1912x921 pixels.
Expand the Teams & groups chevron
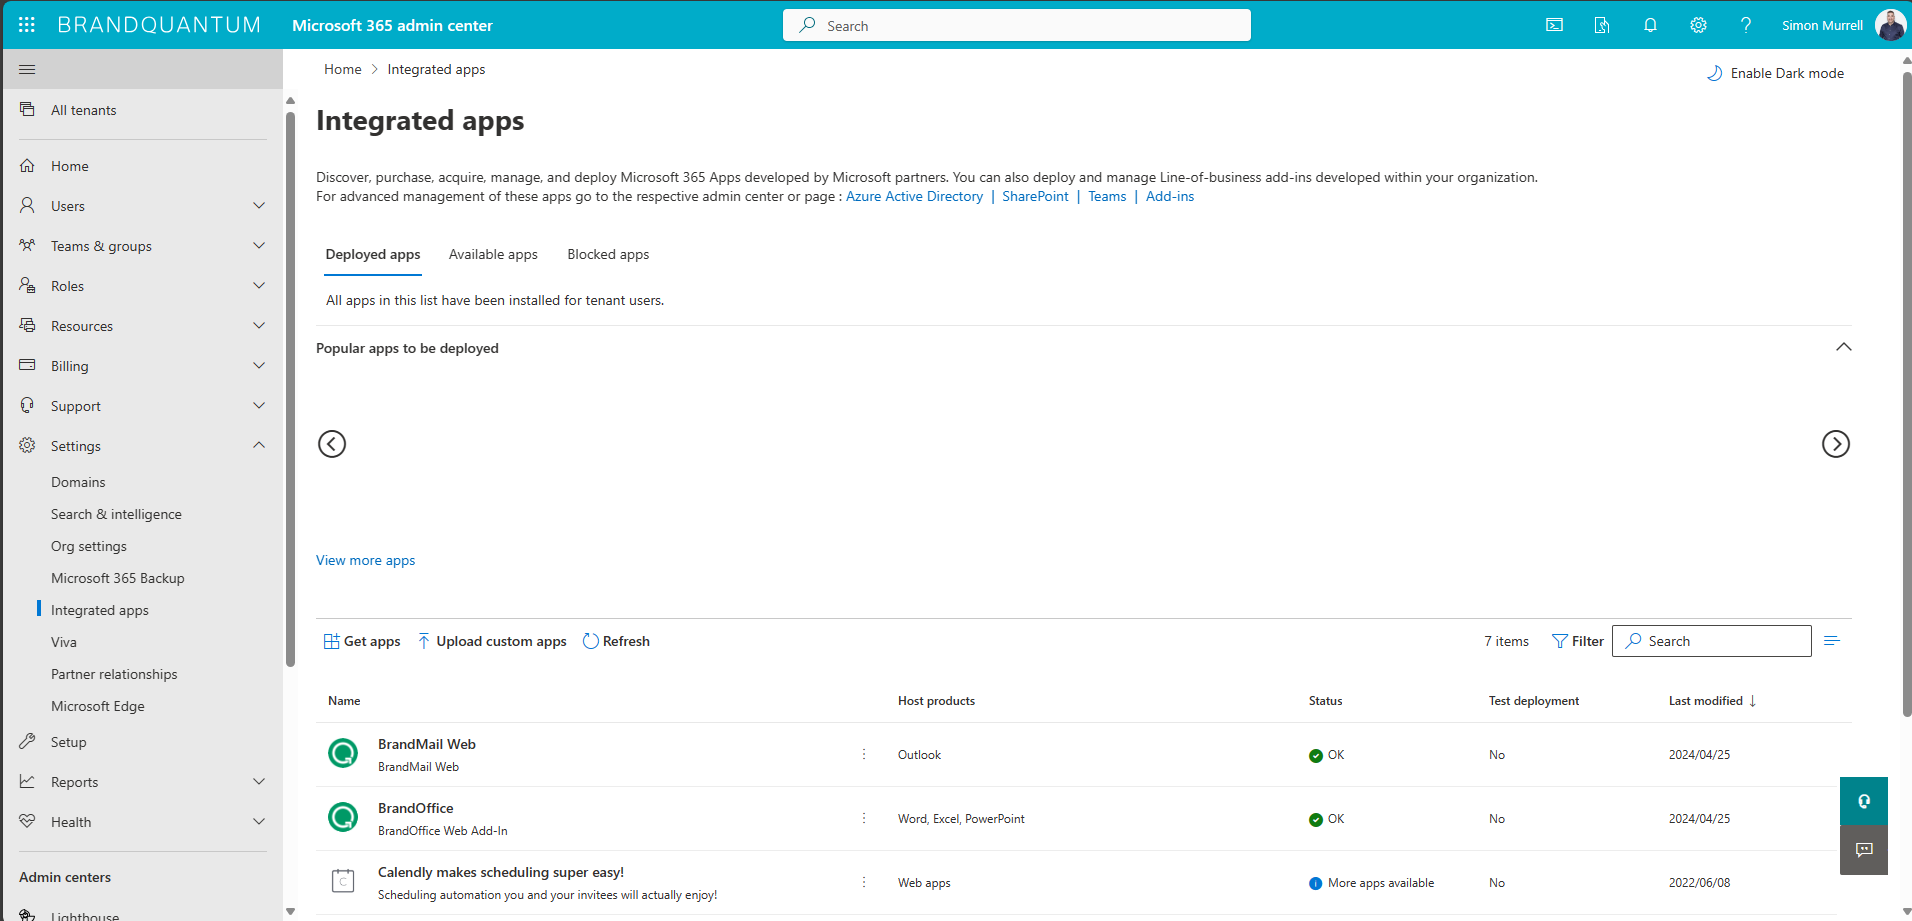pyautogui.click(x=259, y=246)
